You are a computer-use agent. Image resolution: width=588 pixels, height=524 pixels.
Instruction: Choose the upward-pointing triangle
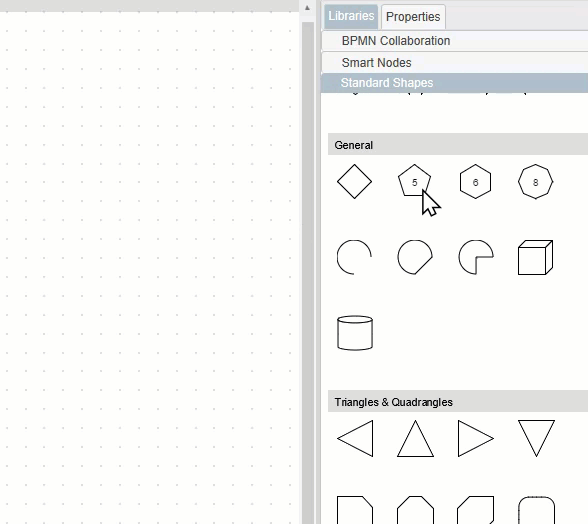(x=416, y=438)
